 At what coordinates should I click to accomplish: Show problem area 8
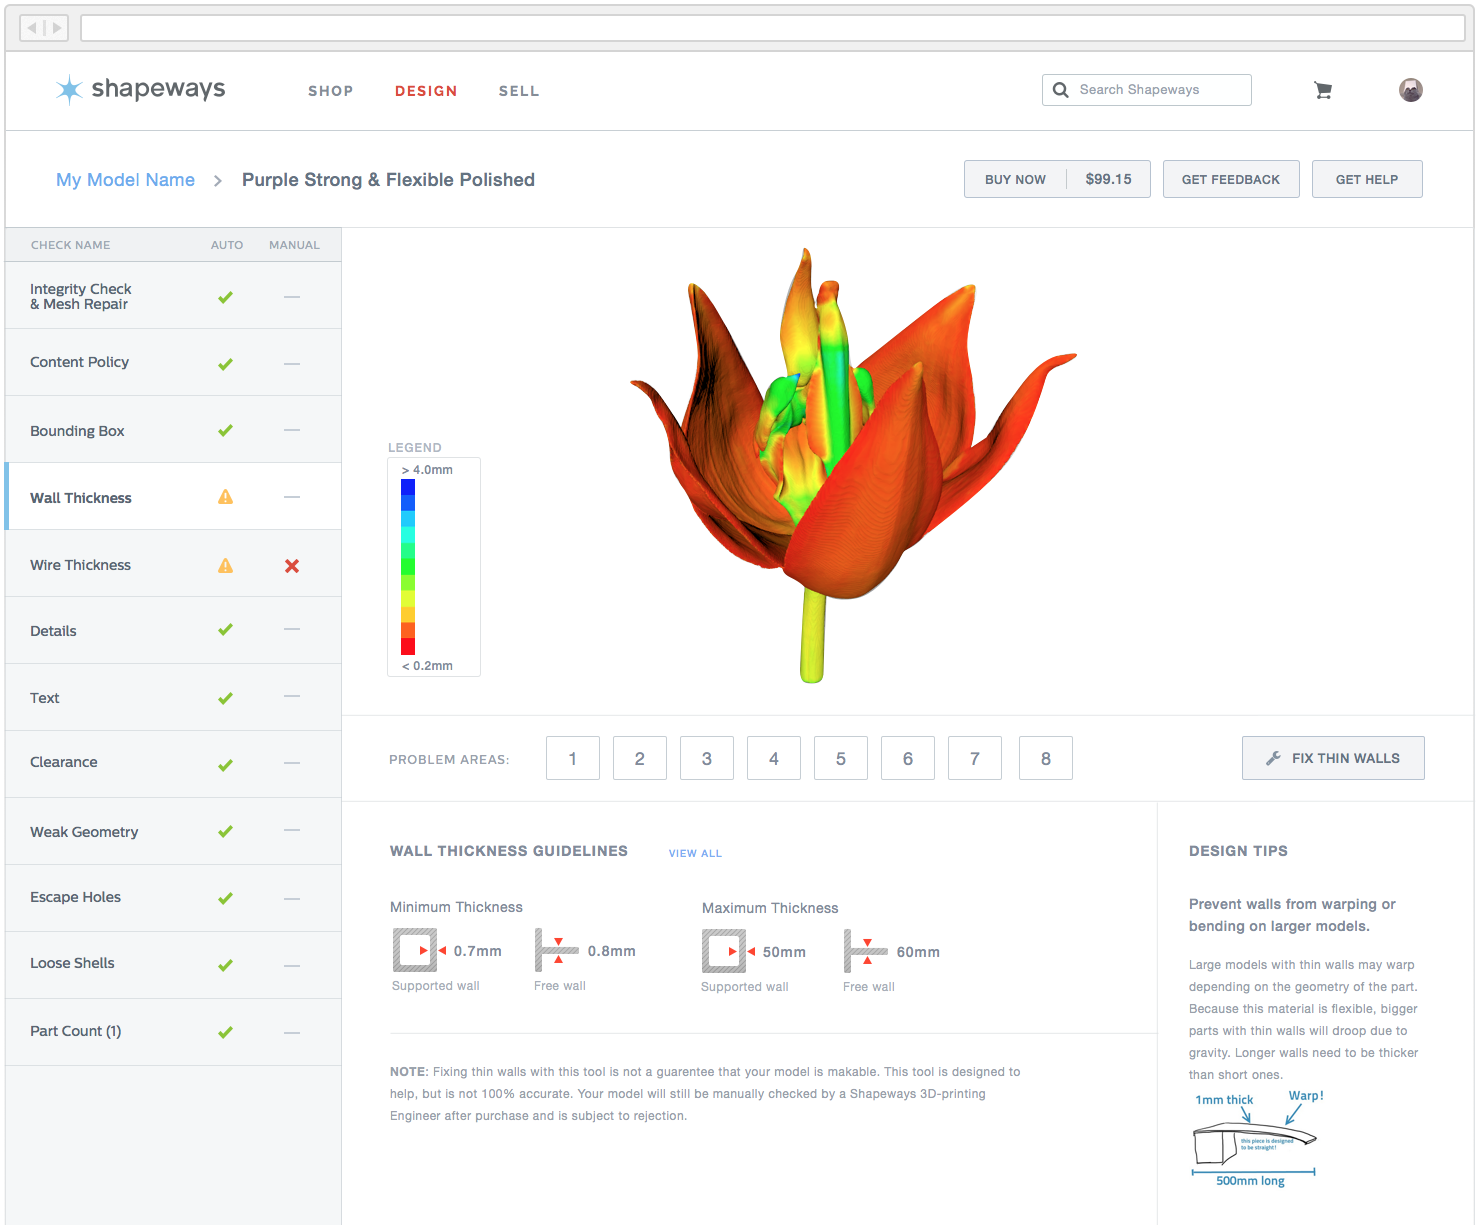coord(1046,758)
